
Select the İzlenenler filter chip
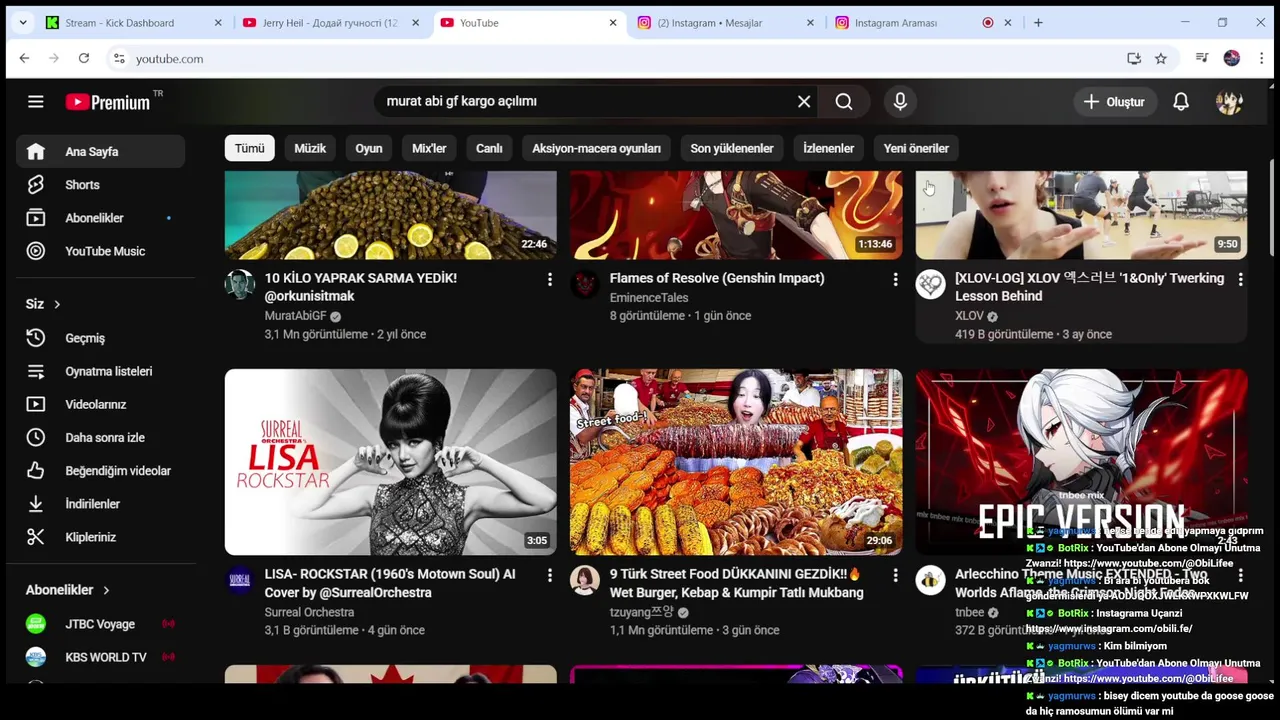tap(829, 148)
